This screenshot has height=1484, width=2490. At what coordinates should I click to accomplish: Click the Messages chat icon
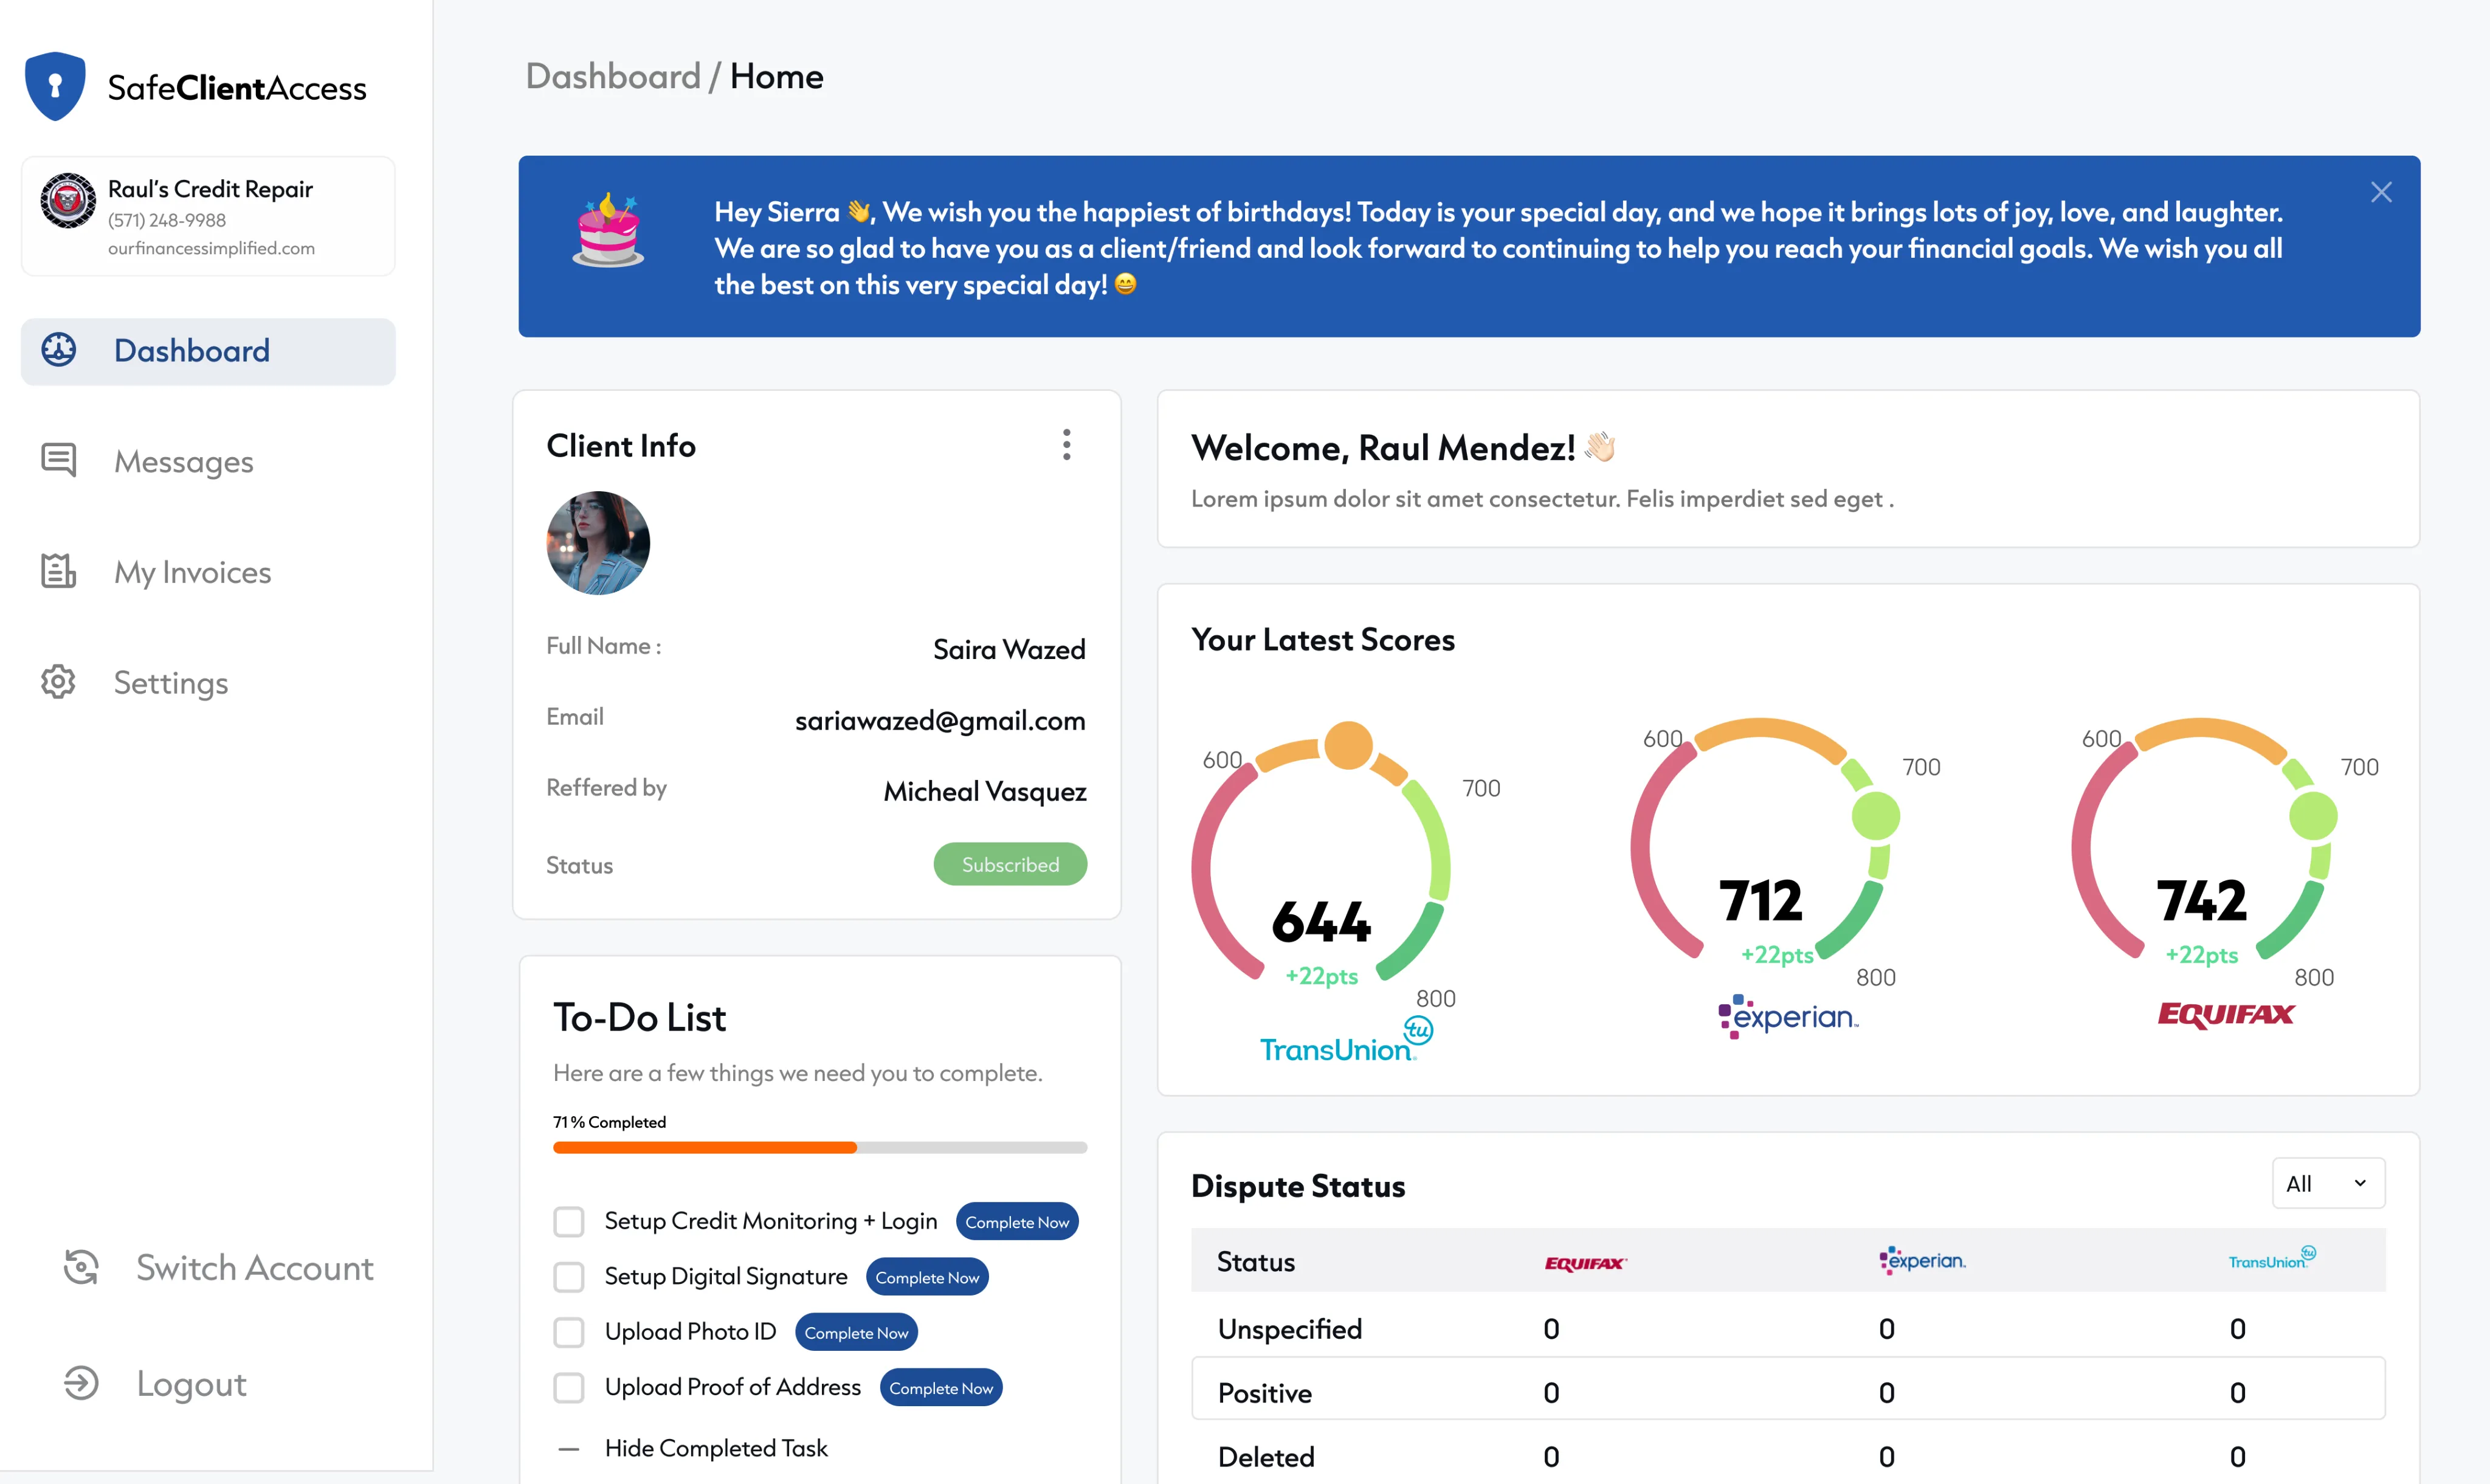tap(59, 460)
